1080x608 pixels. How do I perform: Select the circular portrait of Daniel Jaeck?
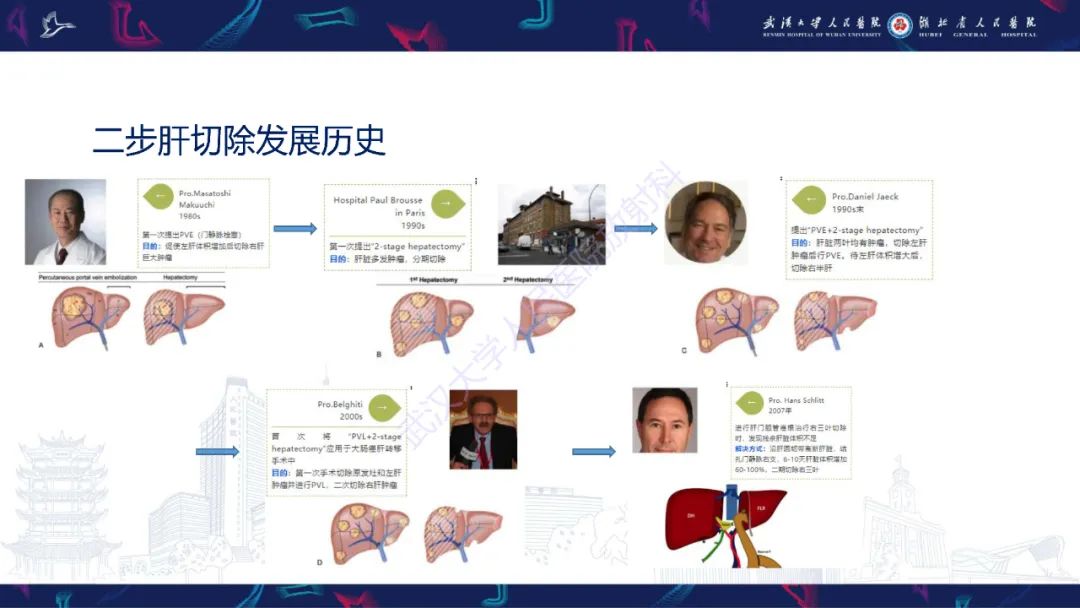pos(705,222)
